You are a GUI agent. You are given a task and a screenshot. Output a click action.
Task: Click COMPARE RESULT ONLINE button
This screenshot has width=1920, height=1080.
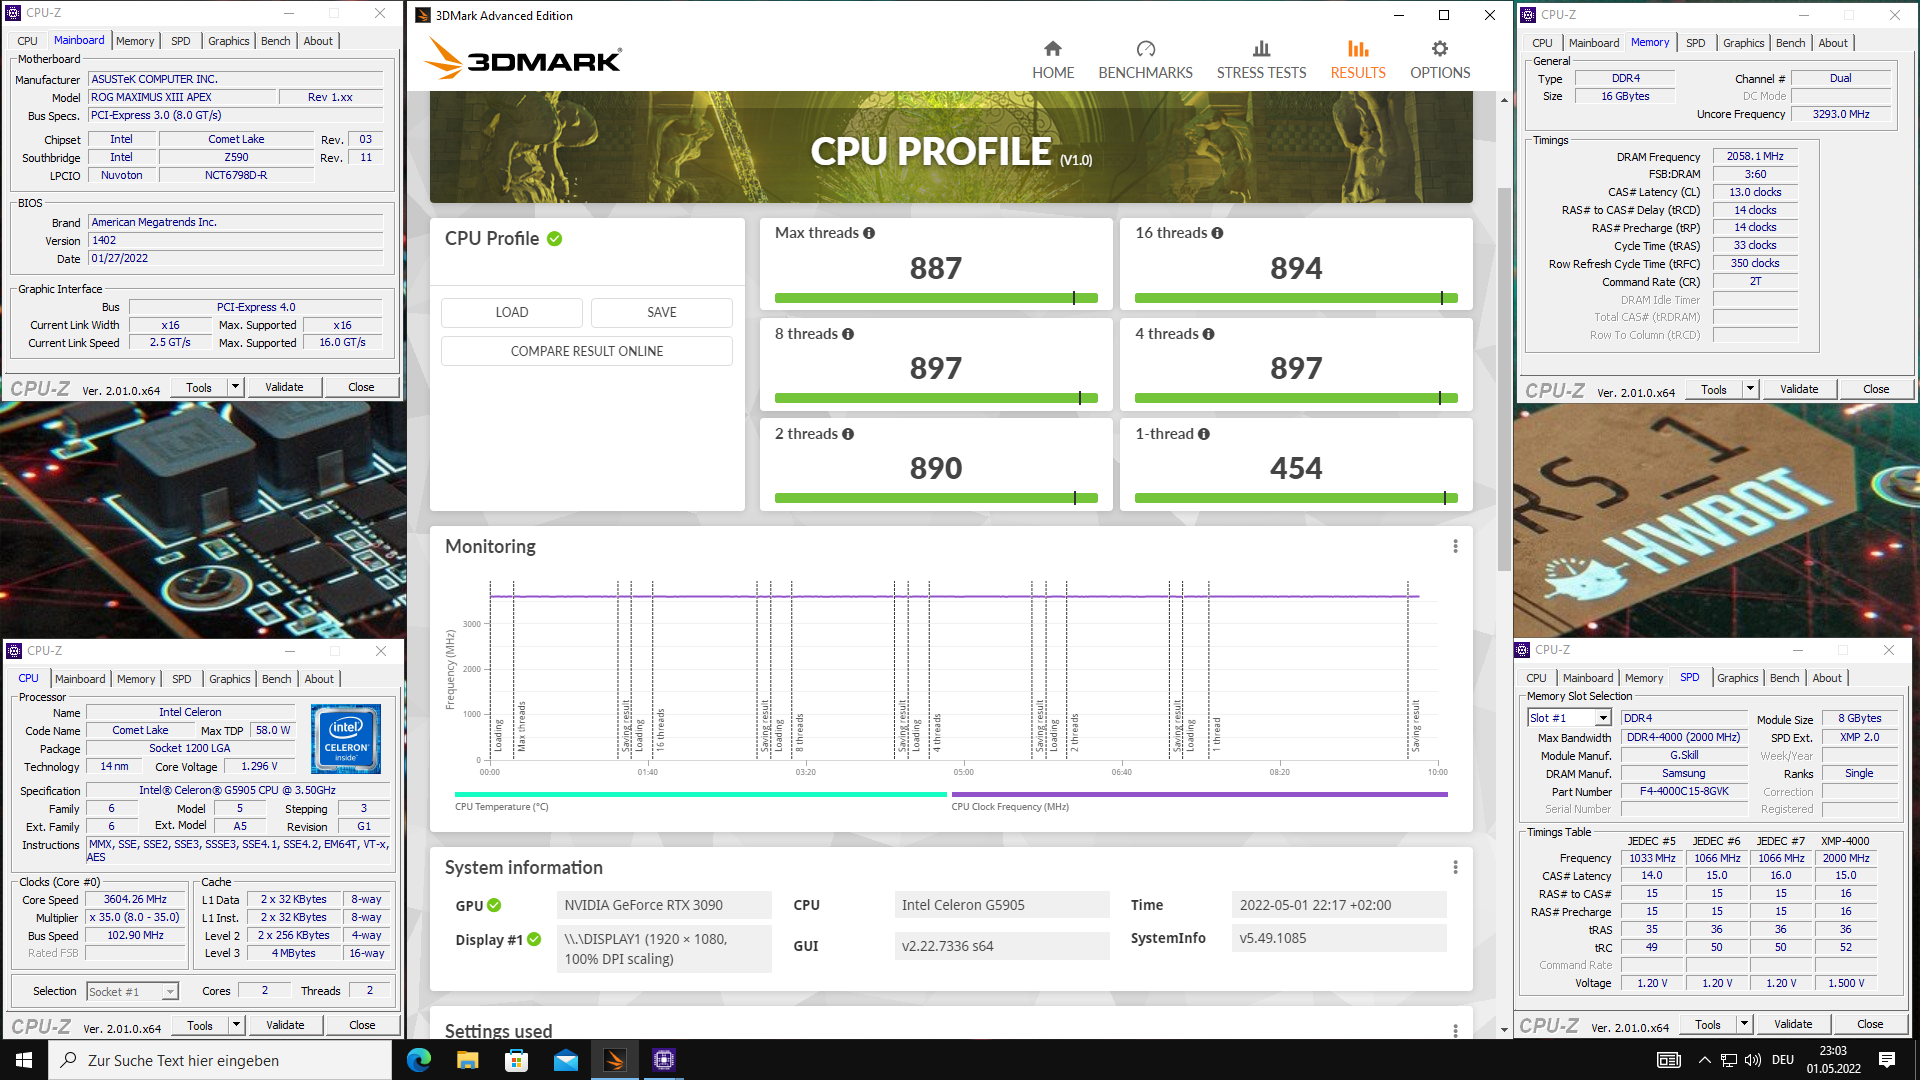[587, 351]
